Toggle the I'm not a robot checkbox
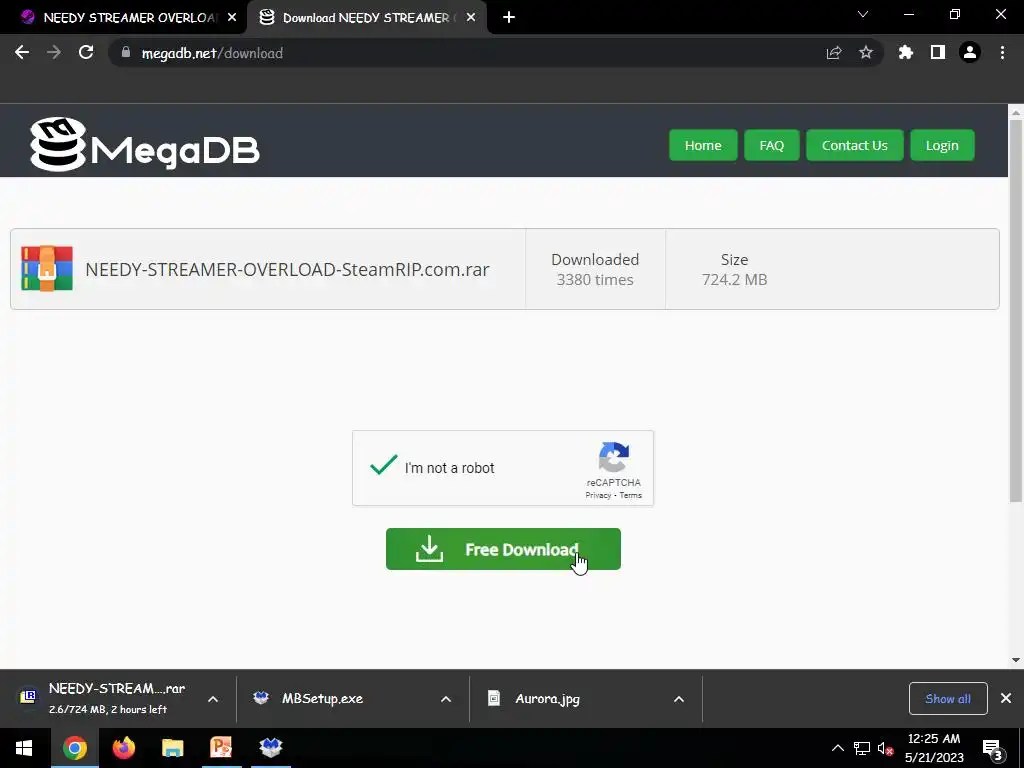The image size is (1024, 768). 383,466
